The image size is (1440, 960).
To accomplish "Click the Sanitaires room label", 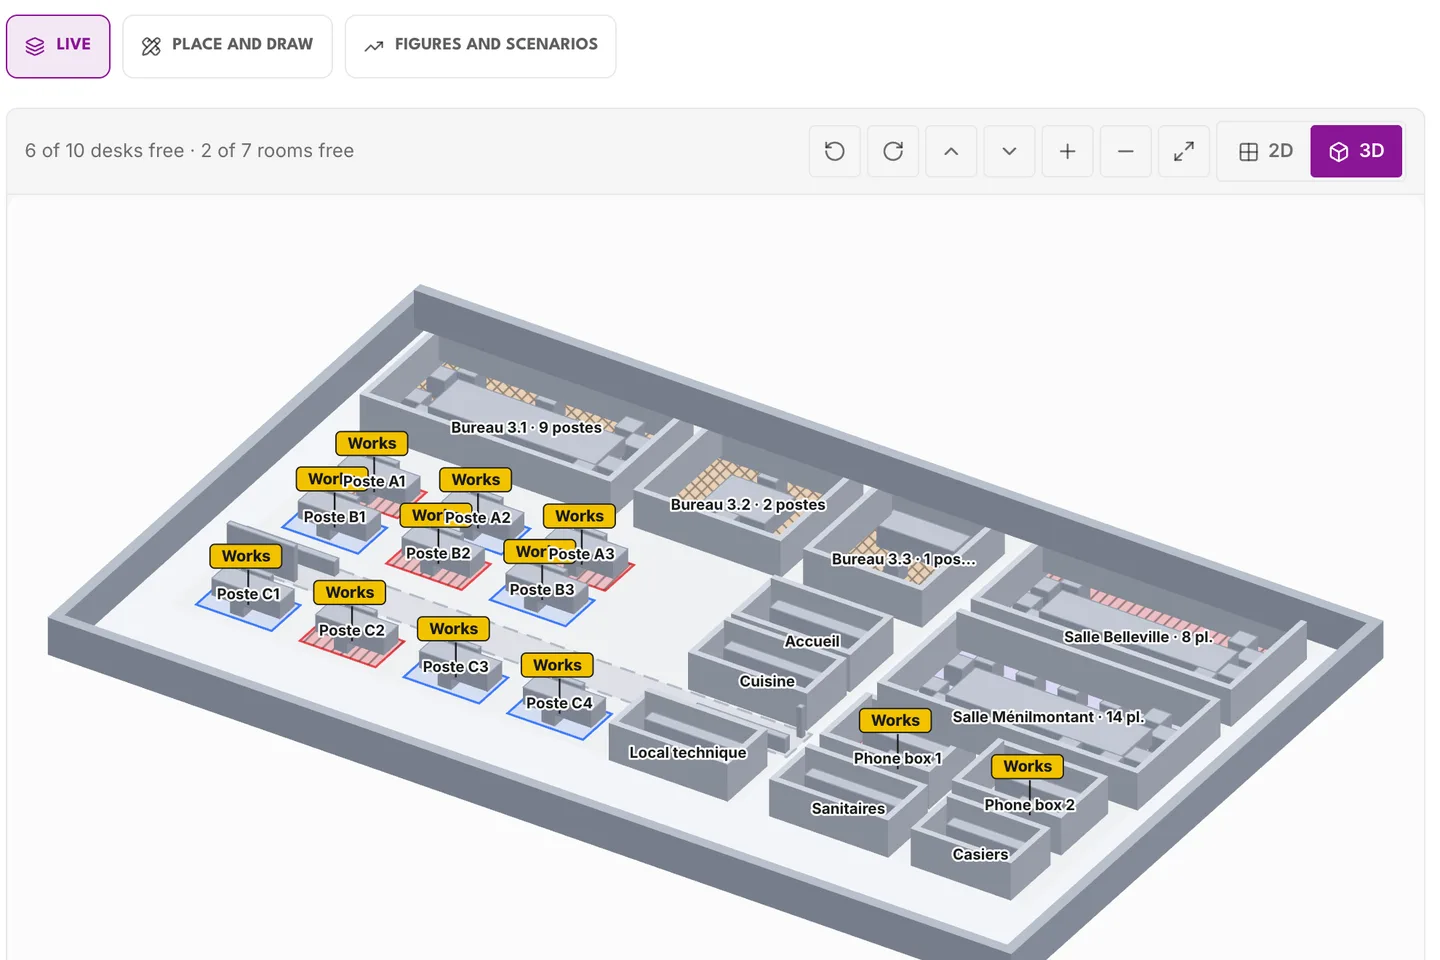I will (x=848, y=808).
